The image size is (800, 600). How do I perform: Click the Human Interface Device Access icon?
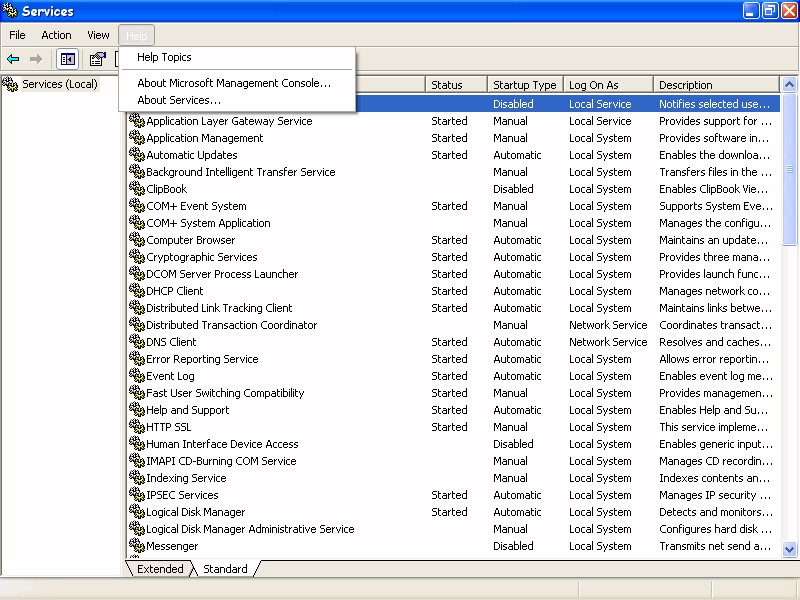(x=137, y=444)
